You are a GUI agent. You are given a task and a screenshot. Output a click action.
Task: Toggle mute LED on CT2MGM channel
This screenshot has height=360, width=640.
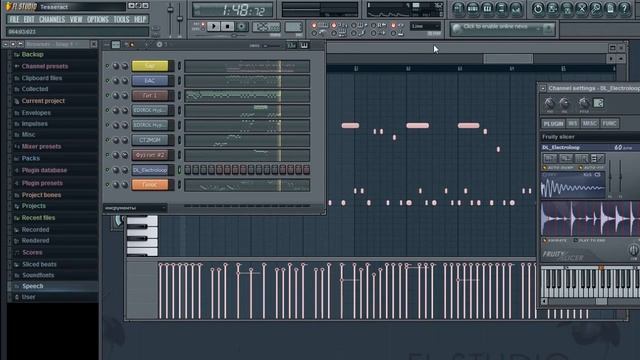pyautogui.click(x=107, y=140)
